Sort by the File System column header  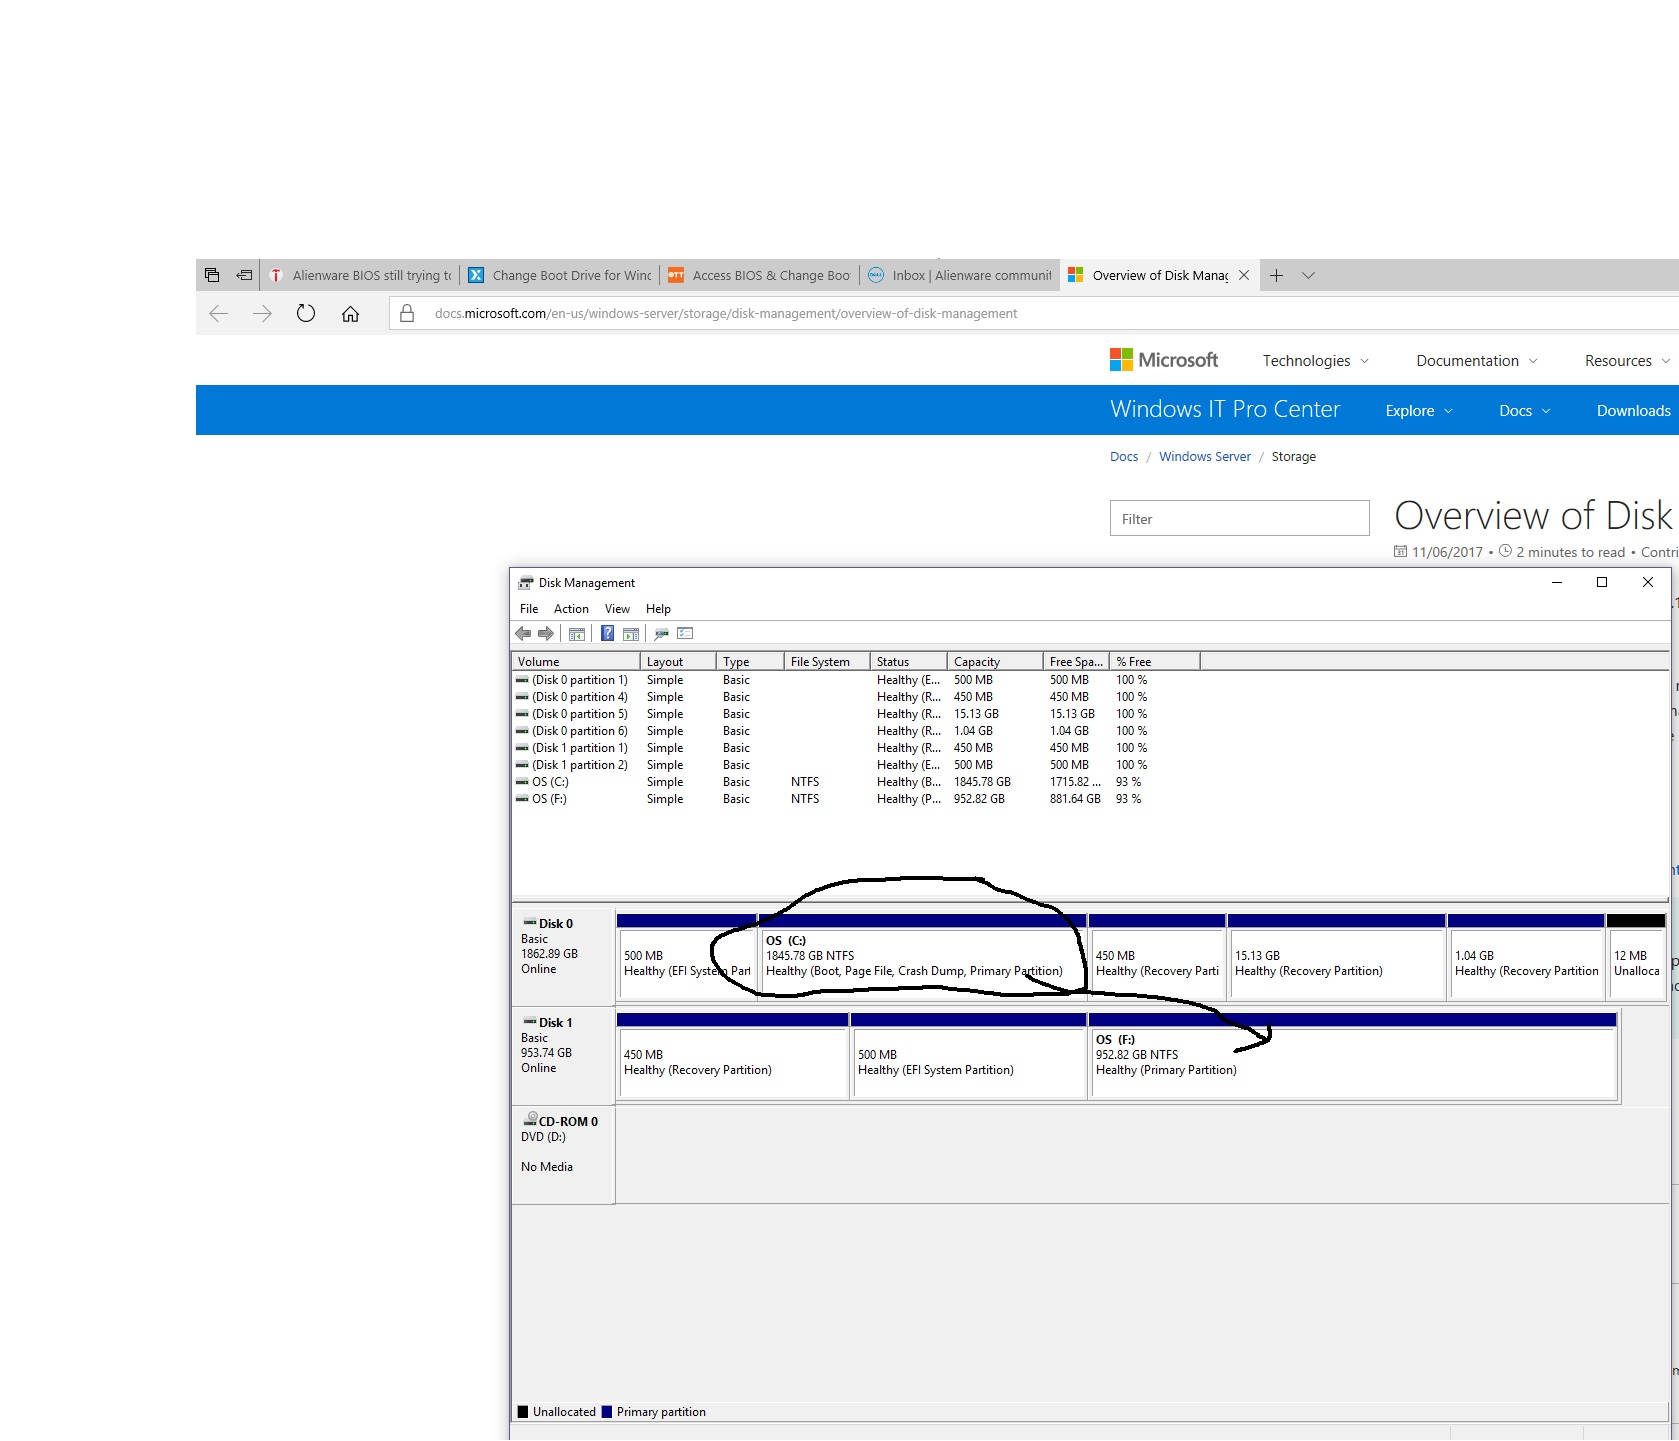[x=825, y=662]
